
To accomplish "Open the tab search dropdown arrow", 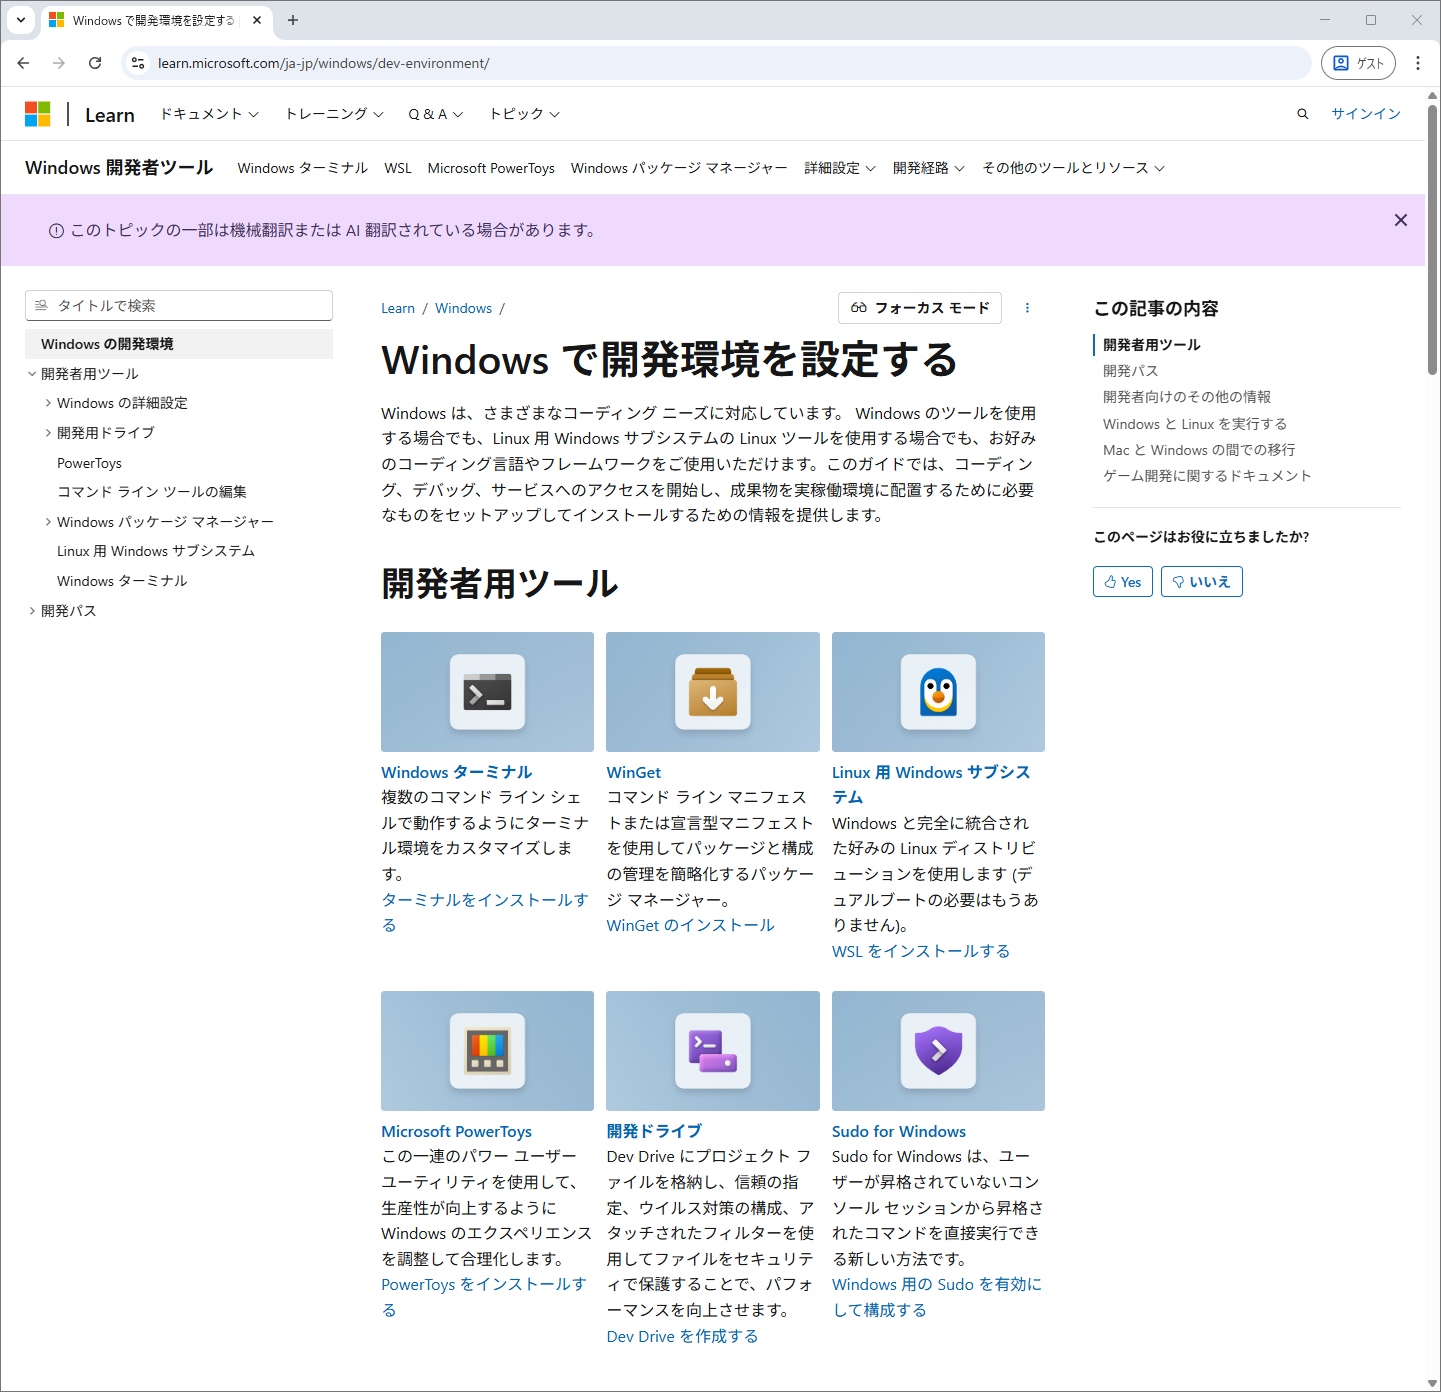I will point(21,20).
